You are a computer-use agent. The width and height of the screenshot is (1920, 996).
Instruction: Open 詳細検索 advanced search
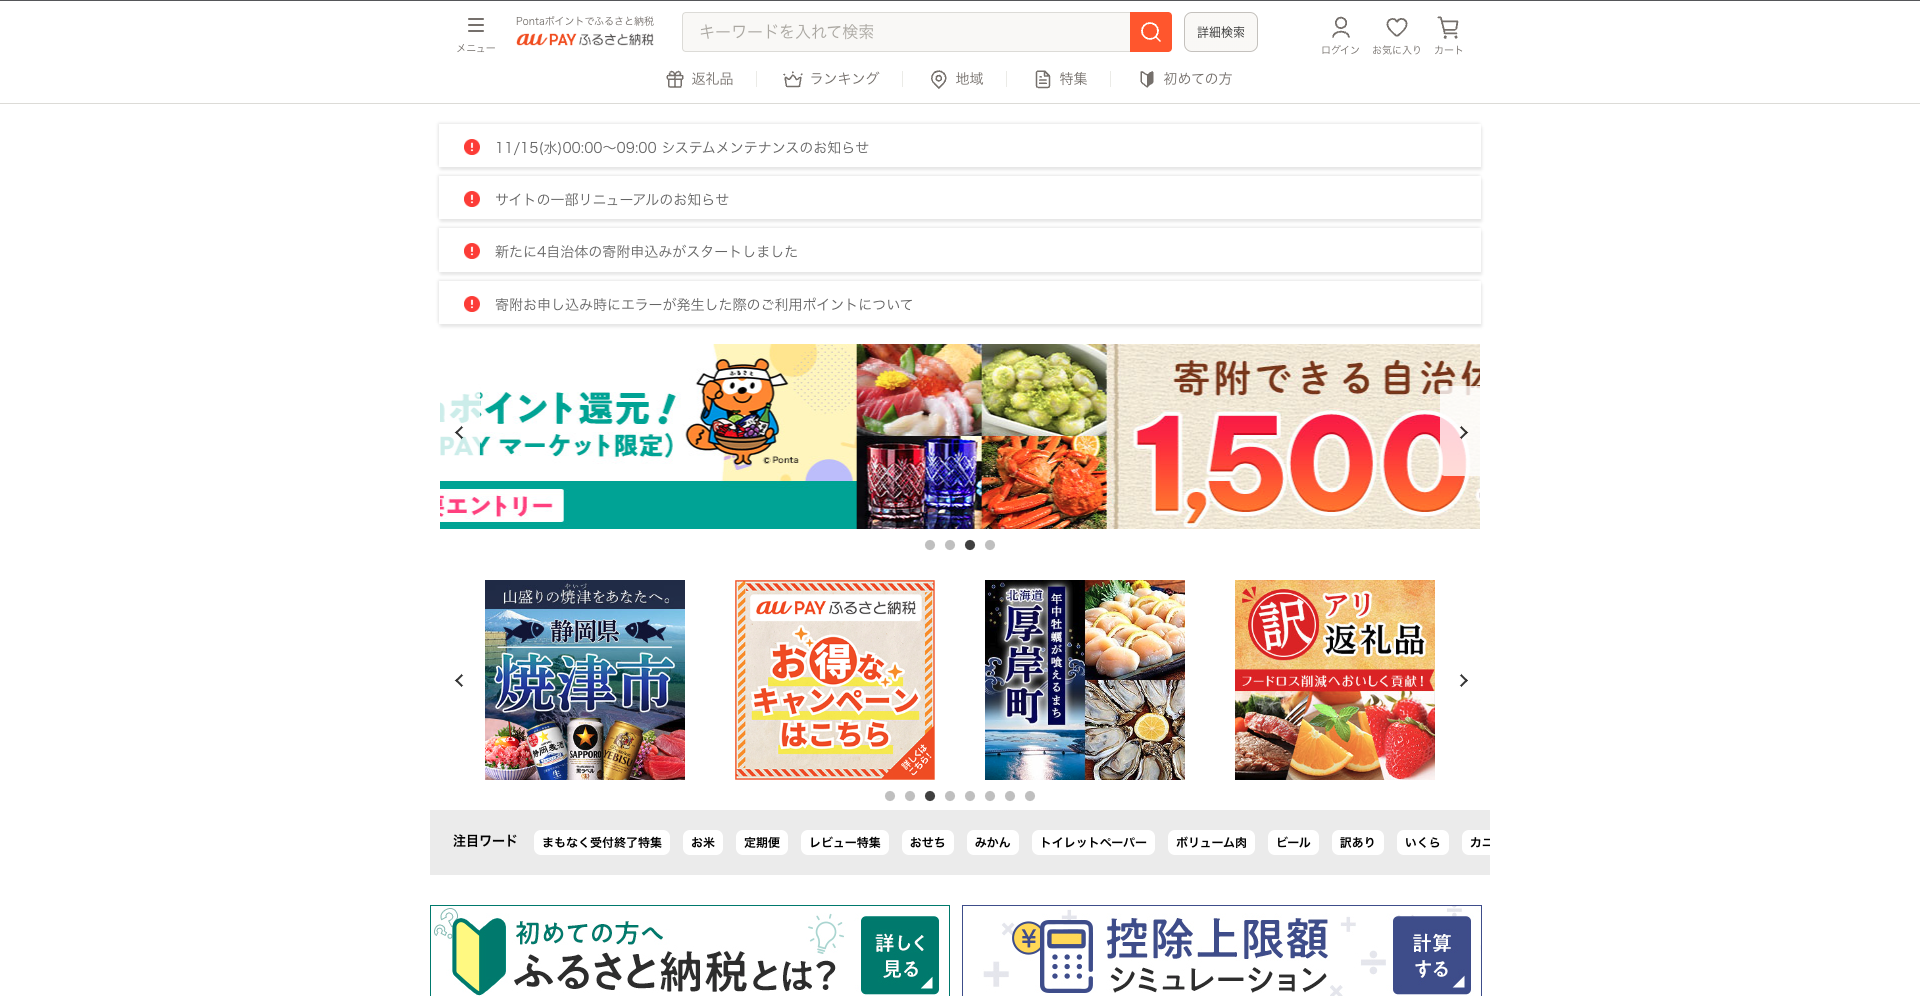(x=1220, y=31)
